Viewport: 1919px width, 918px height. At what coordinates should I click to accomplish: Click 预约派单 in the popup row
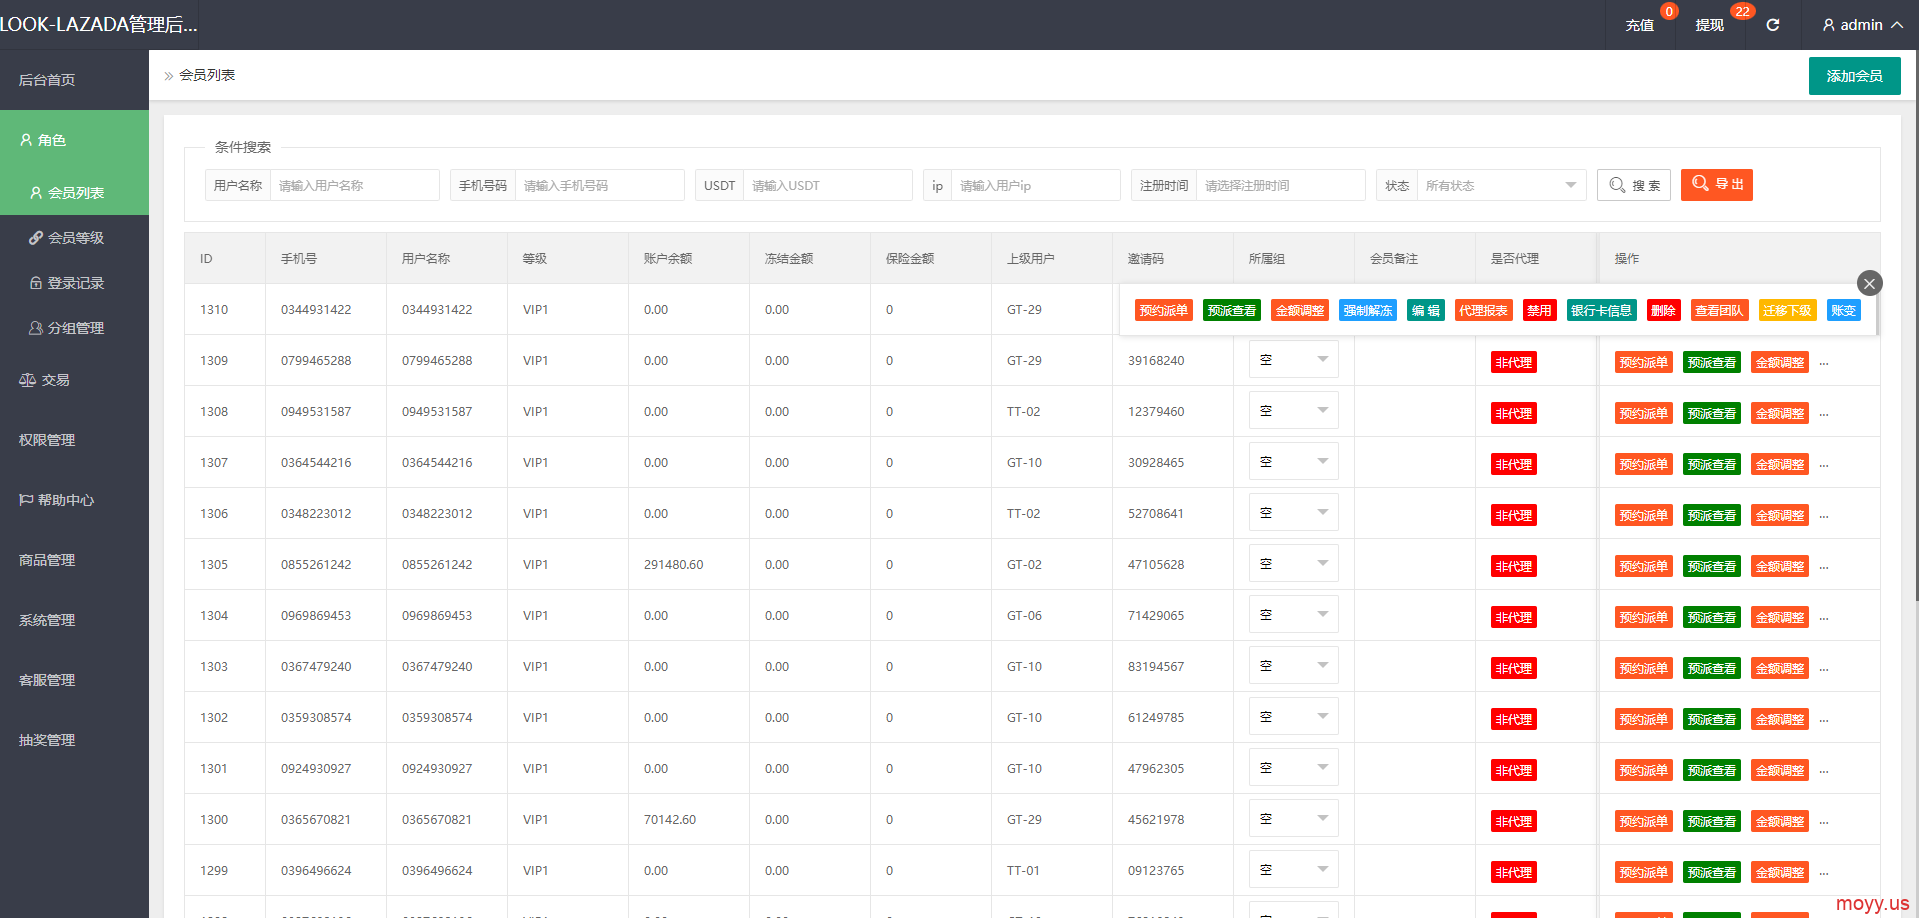point(1164,310)
